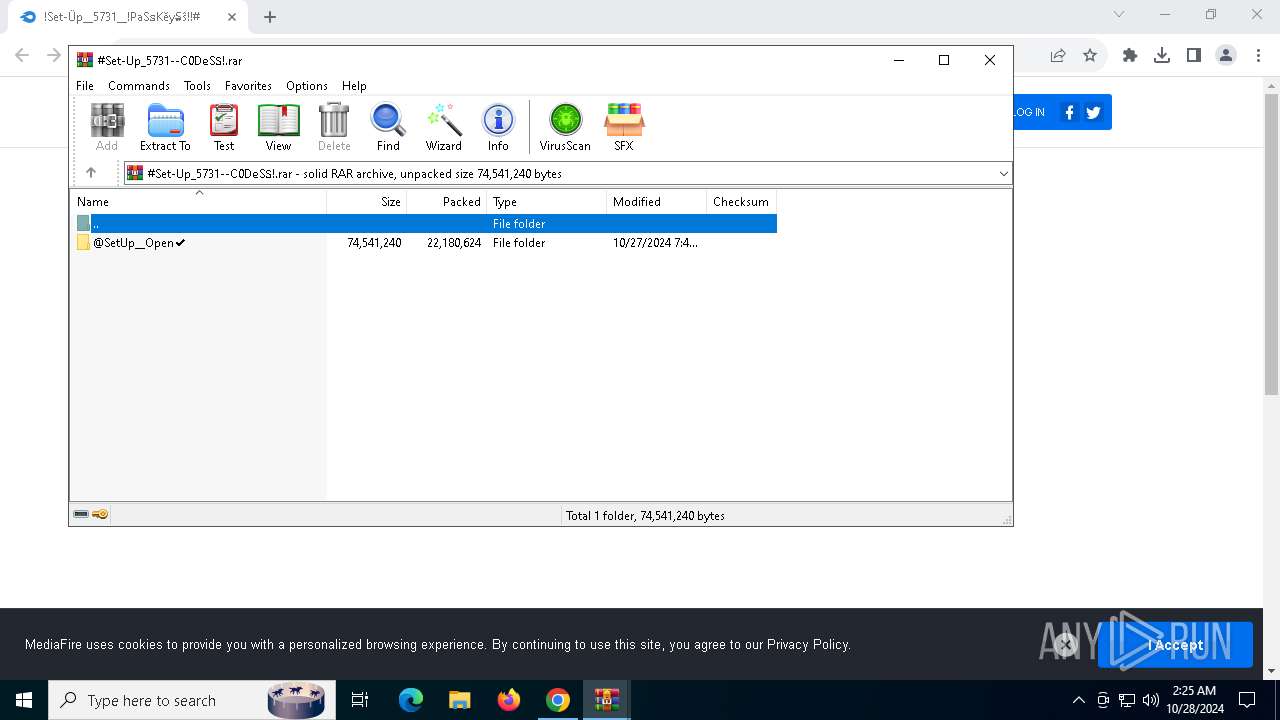
Task: Click the Delete toolbar icon
Action: coord(334,127)
